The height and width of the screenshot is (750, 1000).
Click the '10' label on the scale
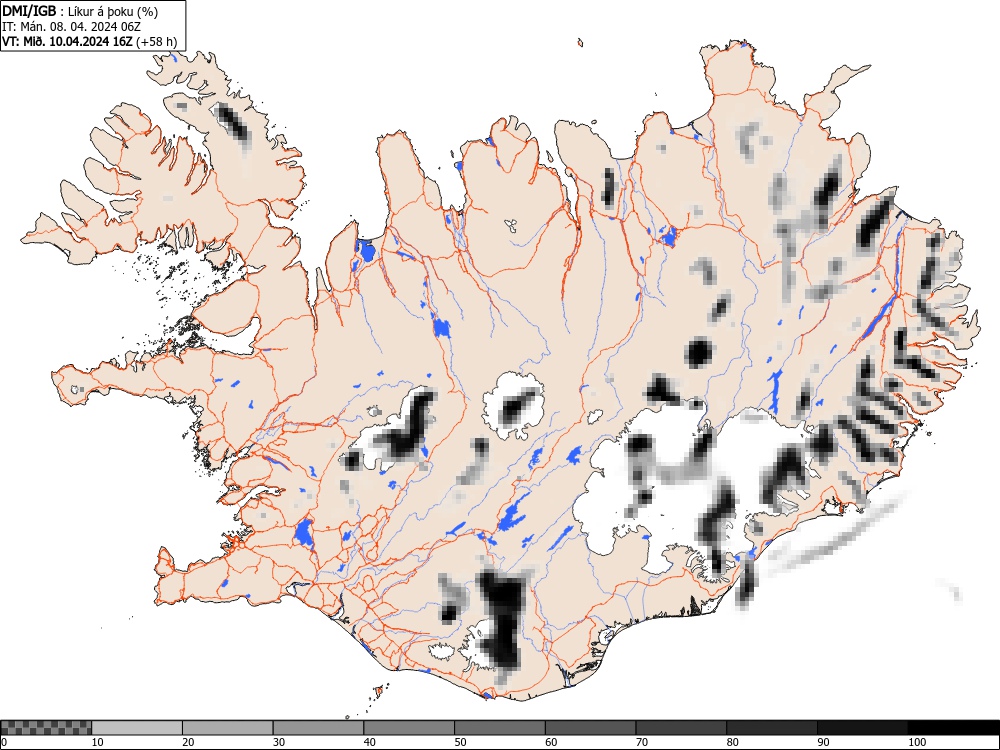click(x=98, y=742)
